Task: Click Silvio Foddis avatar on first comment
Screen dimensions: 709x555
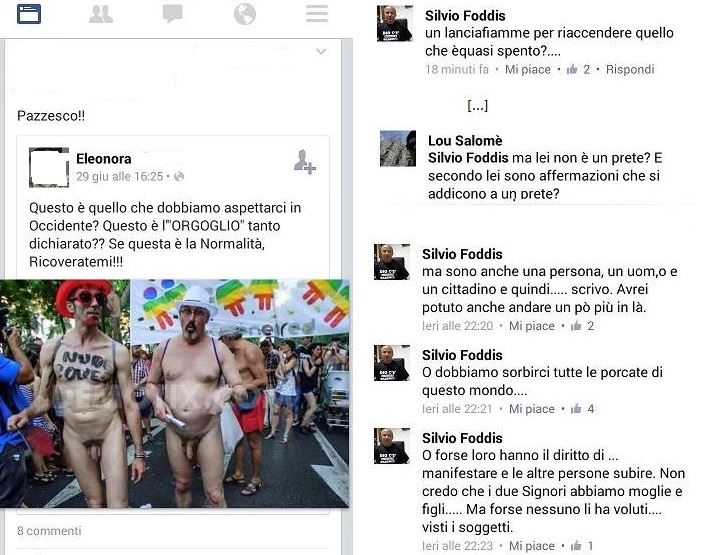Action: 395,24
